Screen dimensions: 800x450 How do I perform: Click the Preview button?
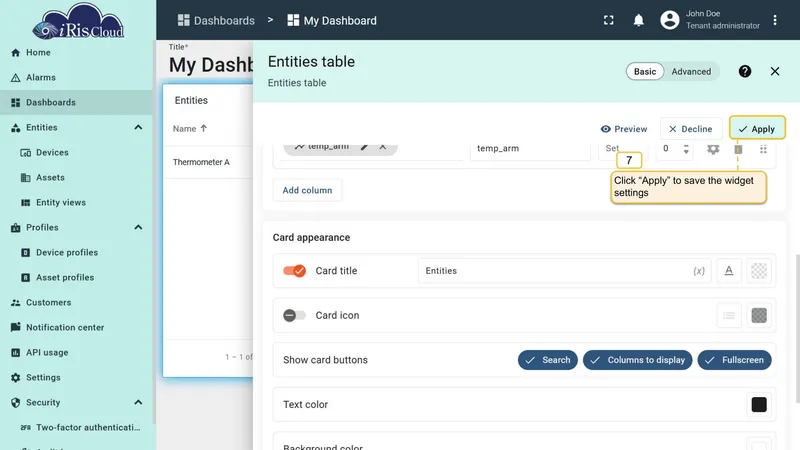tap(624, 129)
